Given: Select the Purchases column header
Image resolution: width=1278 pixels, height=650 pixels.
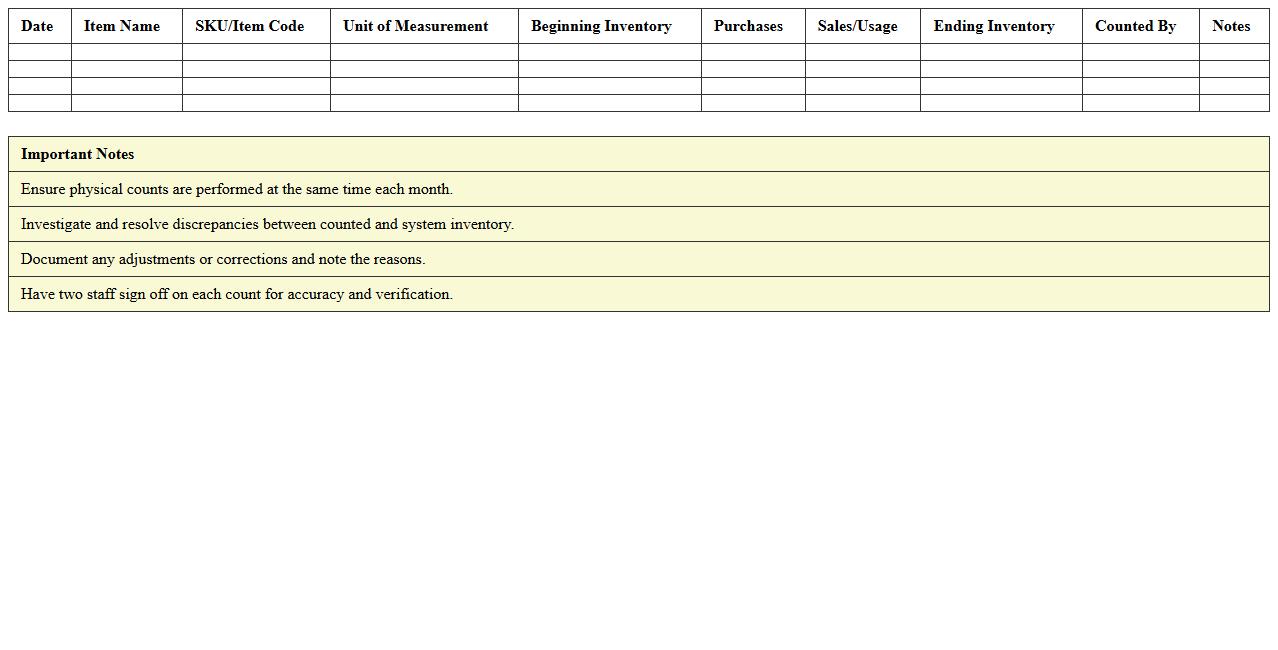Looking at the screenshot, I should point(748,26).
